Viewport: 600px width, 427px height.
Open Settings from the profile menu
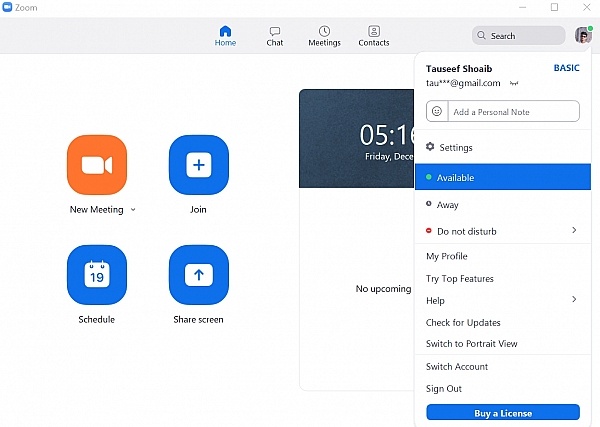coord(503,147)
